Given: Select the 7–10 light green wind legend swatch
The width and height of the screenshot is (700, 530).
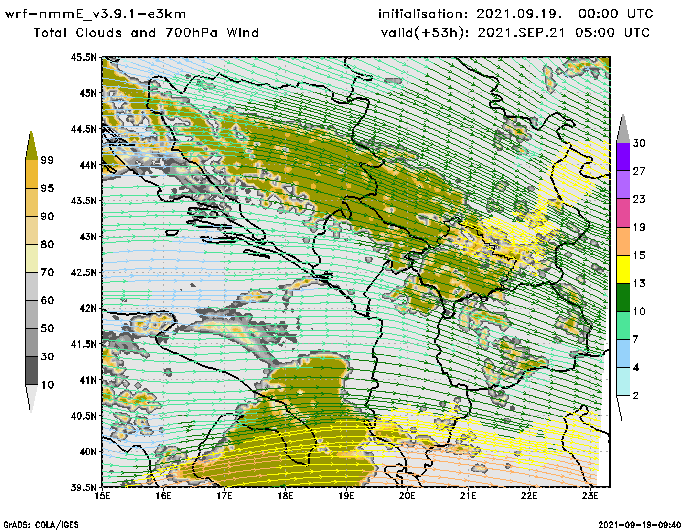Looking at the screenshot, I should tap(623, 326).
